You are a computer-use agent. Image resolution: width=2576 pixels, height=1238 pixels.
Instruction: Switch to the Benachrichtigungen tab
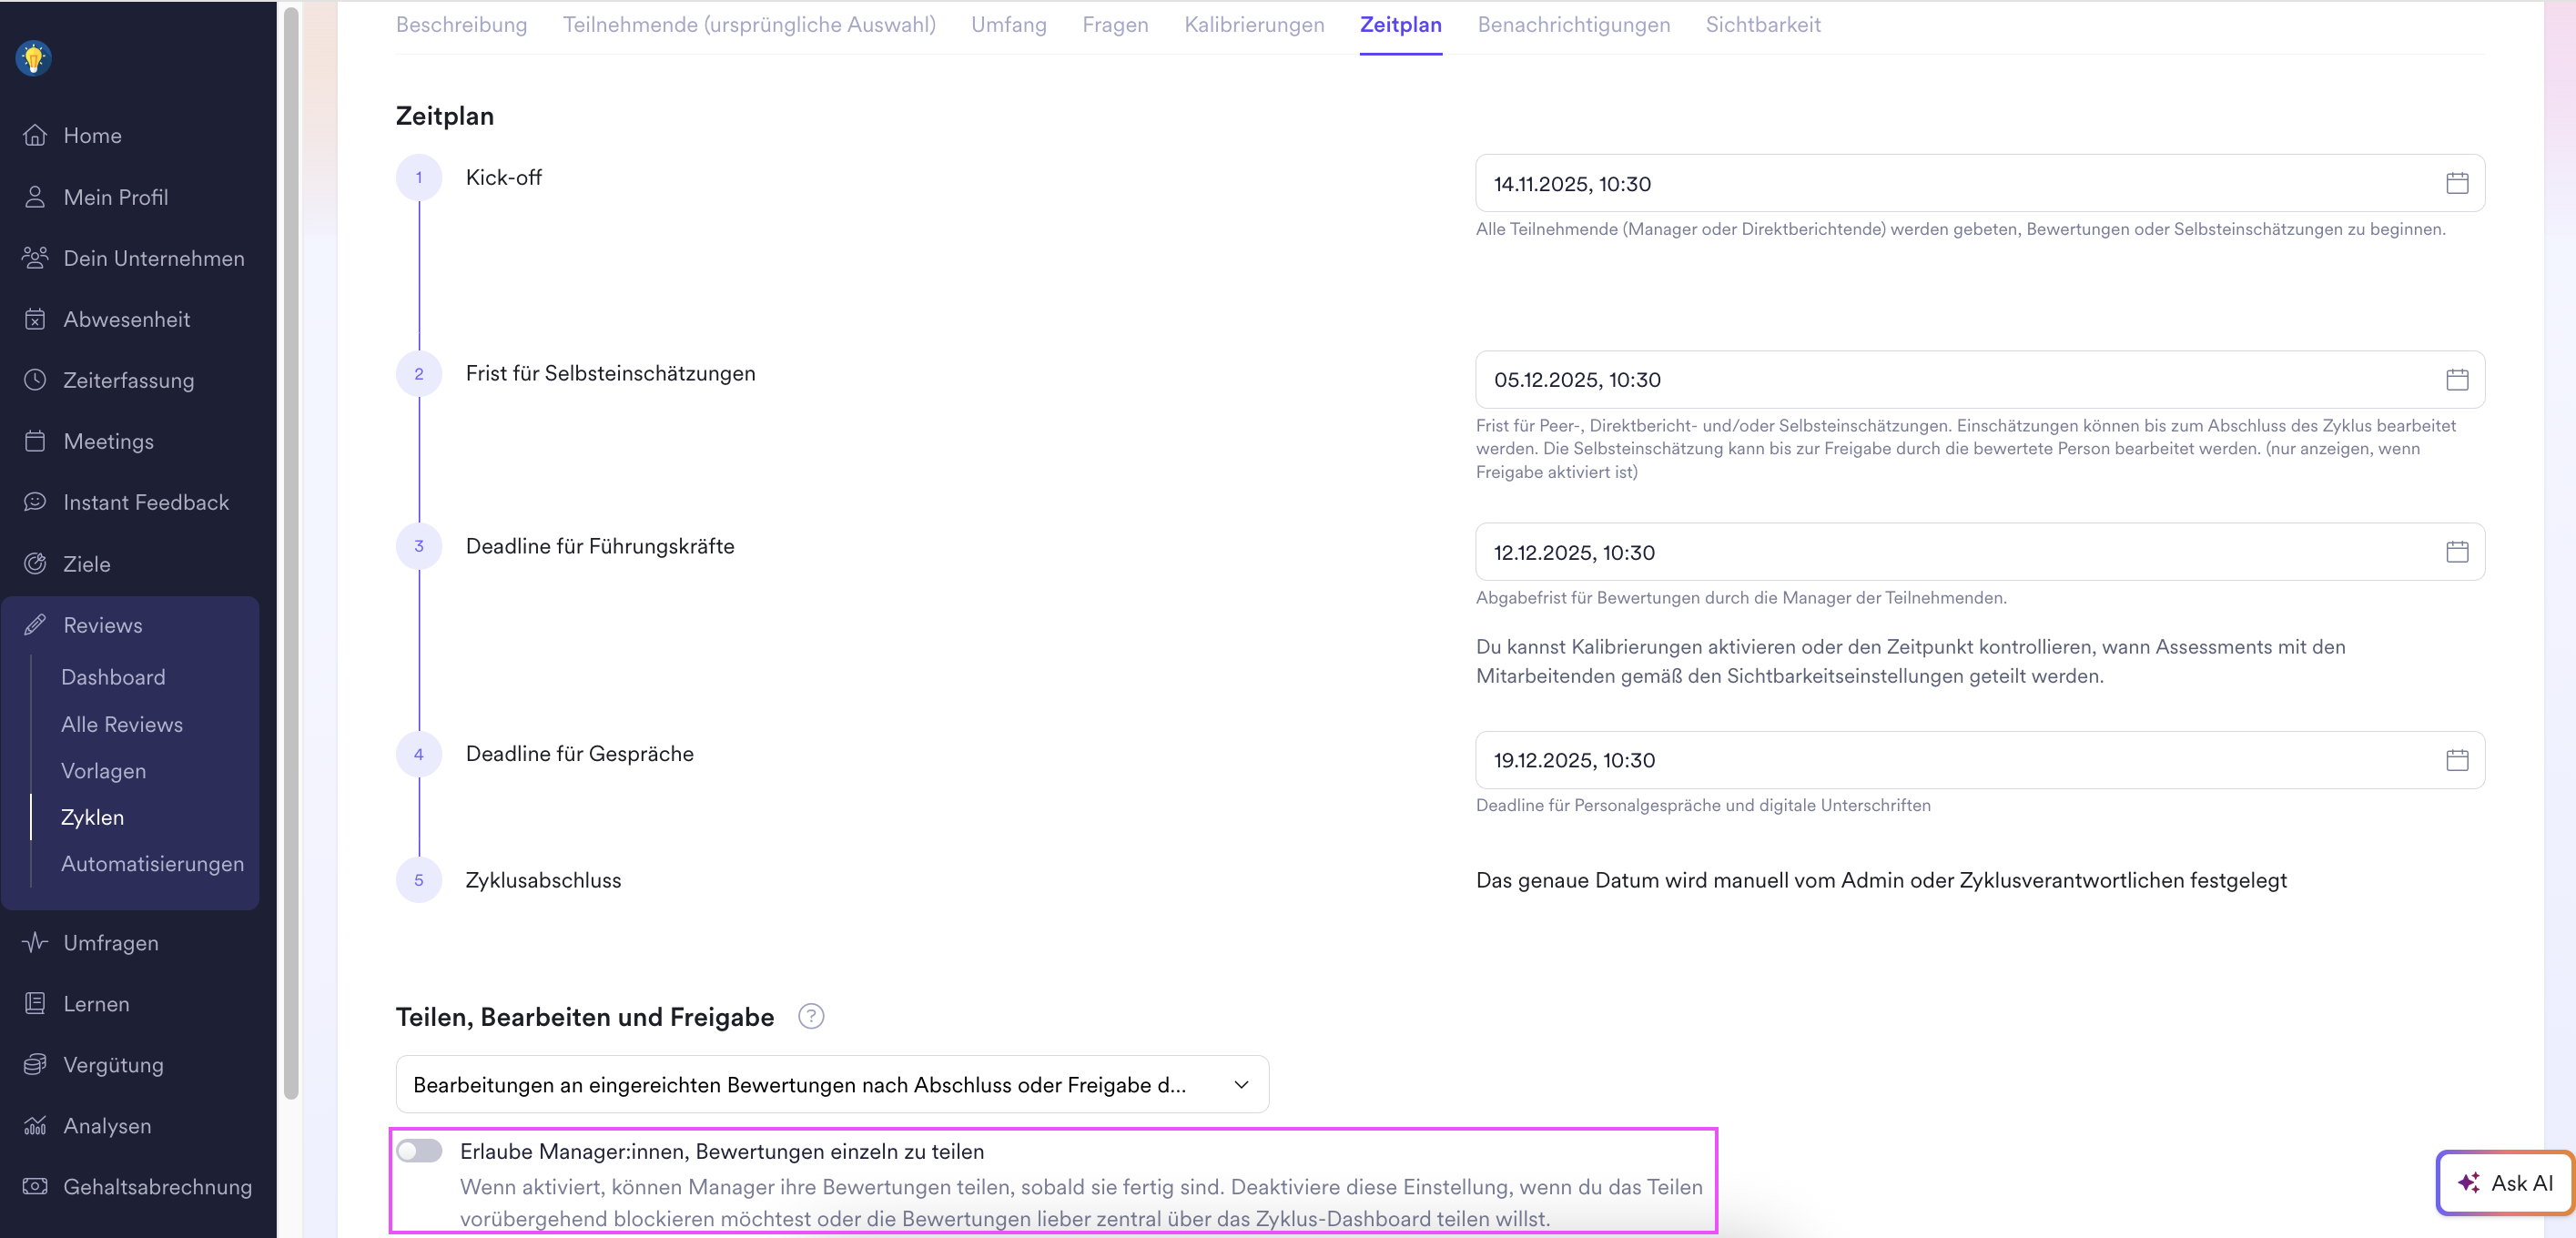pos(1573,25)
